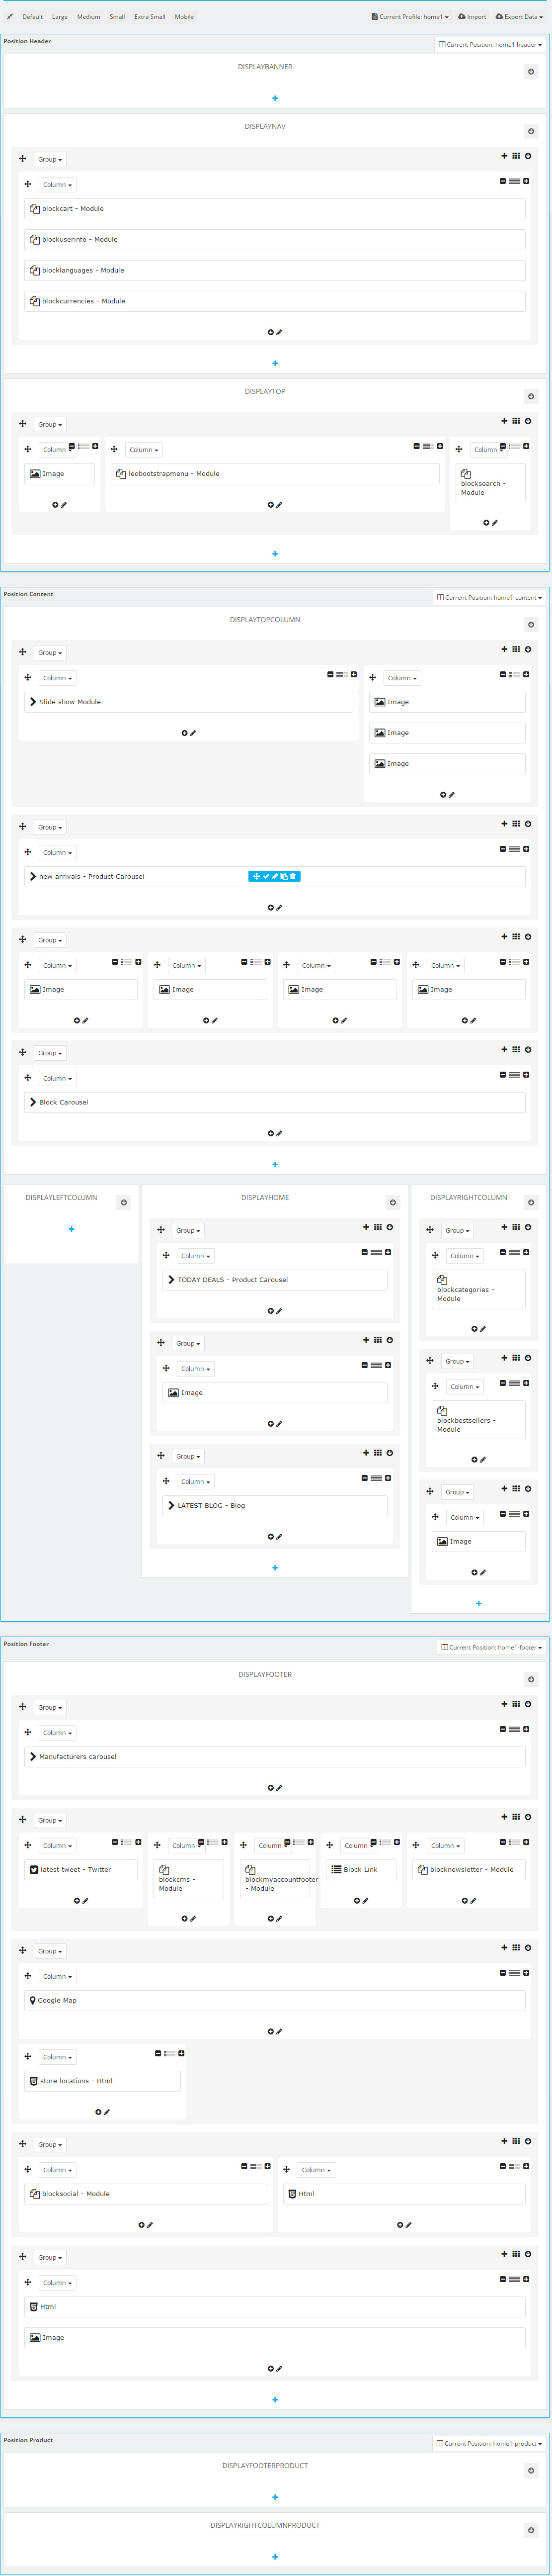Click width bar of Manufacturers carousel column
This screenshot has width=552, height=2576.
pyautogui.click(x=514, y=1729)
